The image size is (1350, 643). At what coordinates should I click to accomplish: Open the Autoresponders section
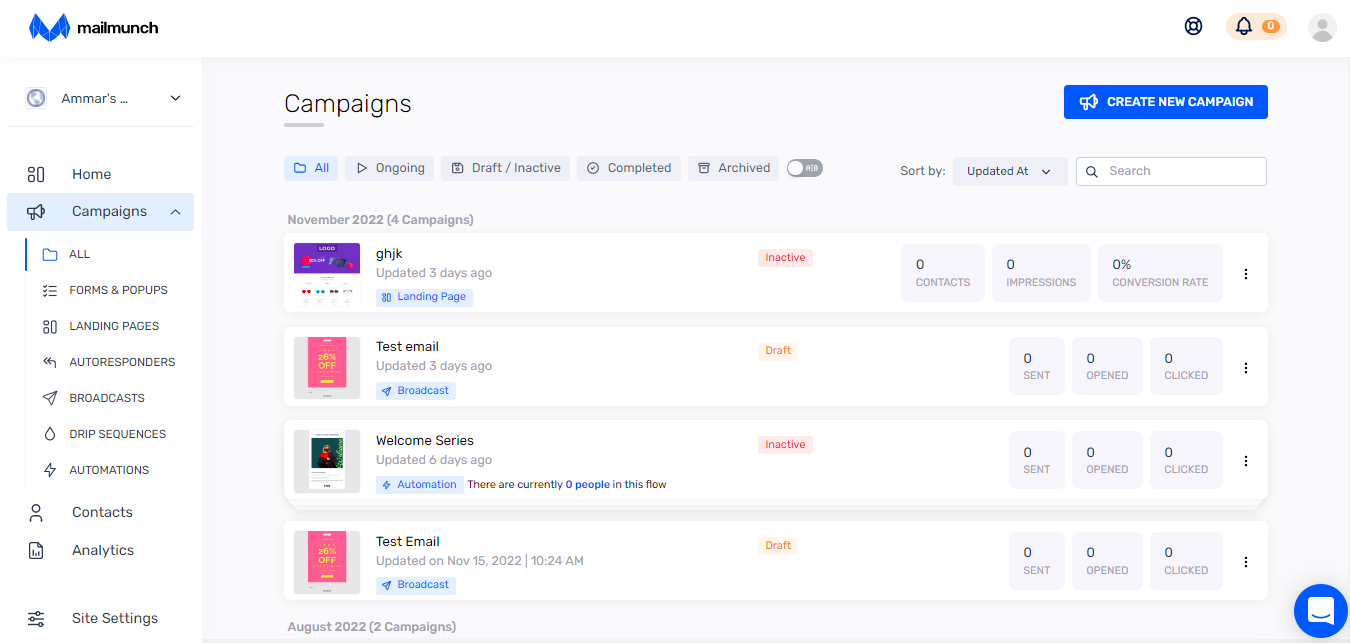(x=122, y=361)
